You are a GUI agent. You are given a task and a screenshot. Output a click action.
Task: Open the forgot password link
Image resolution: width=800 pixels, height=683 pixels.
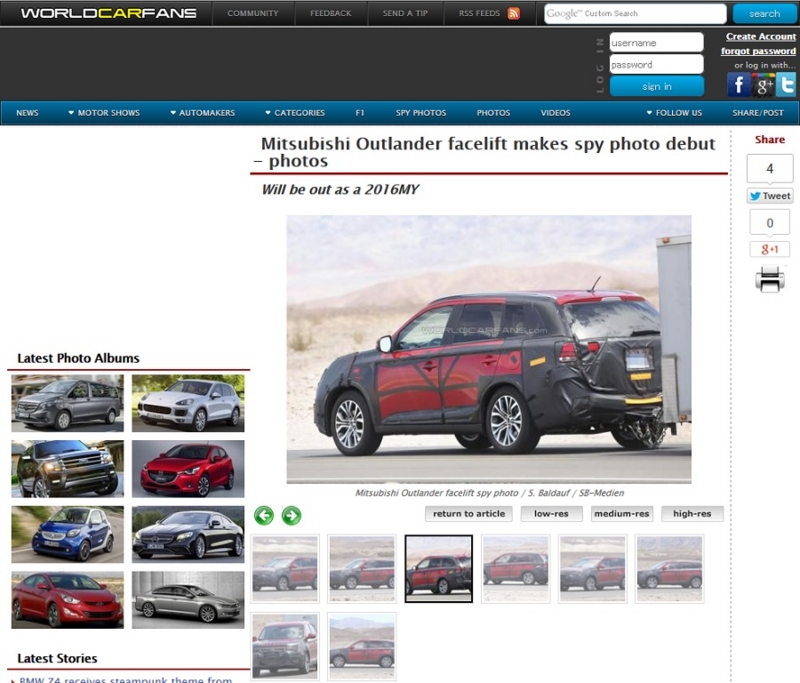[758, 51]
